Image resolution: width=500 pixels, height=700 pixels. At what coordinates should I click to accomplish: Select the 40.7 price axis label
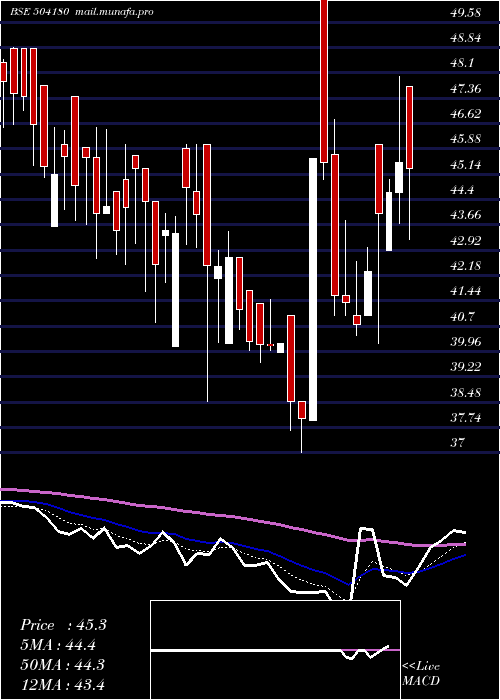[462, 317]
